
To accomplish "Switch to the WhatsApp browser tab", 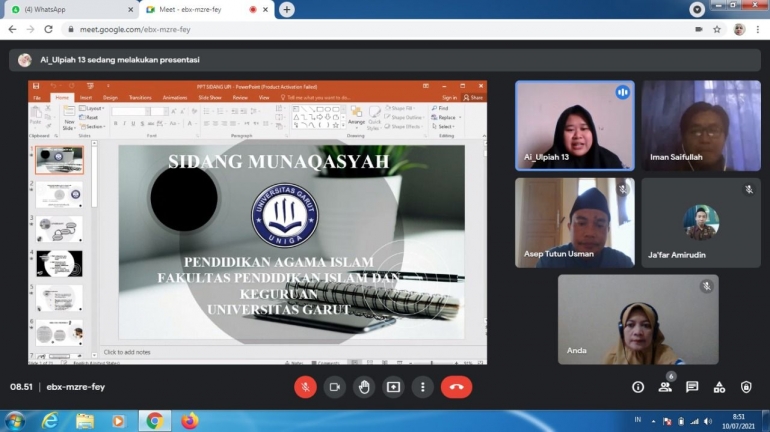I will click(x=73, y=9).
